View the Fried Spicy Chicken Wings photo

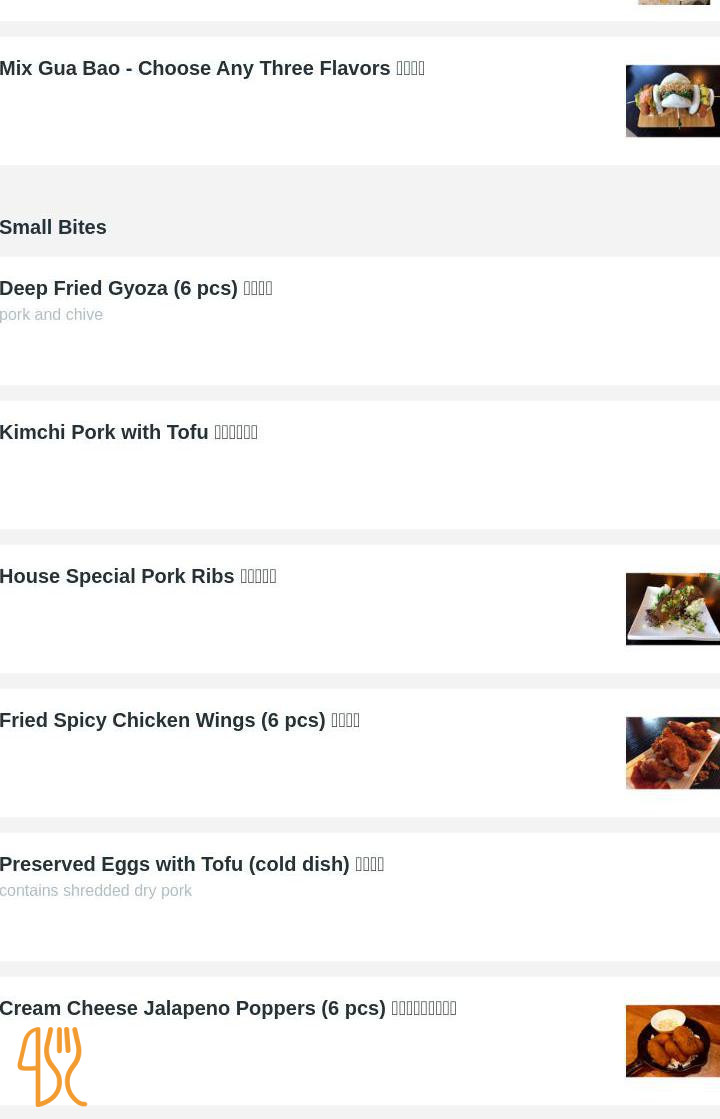(672, 752)
